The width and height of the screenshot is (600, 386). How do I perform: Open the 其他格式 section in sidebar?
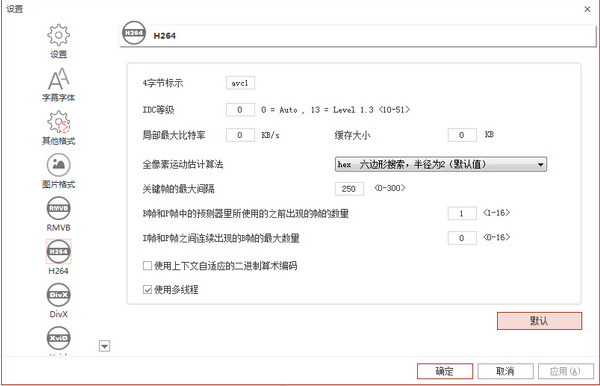click(59, 128)
